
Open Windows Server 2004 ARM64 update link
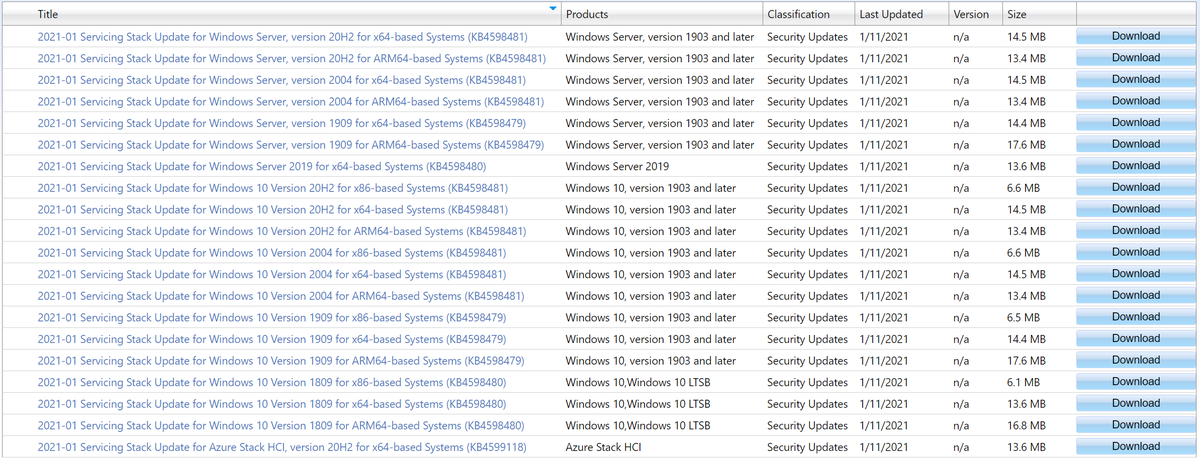coord(291,102)
